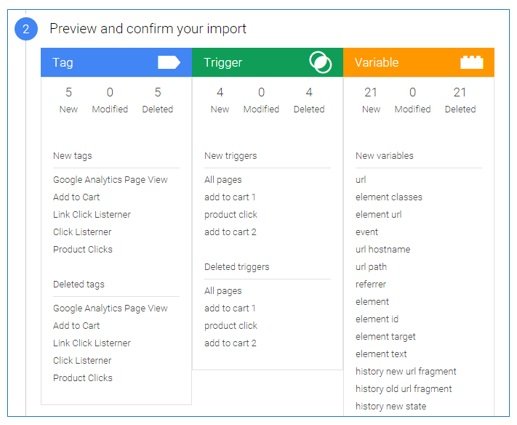Click the white brick Variable icon
Screen dimensions: 517x425
(x=471, y=62)
